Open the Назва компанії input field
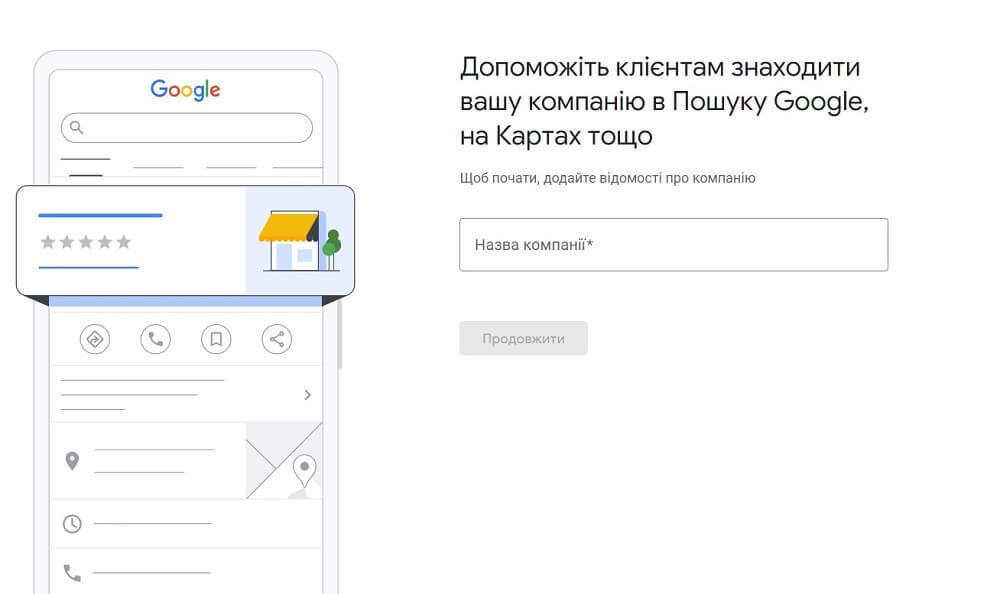 (x=673, y=244)
